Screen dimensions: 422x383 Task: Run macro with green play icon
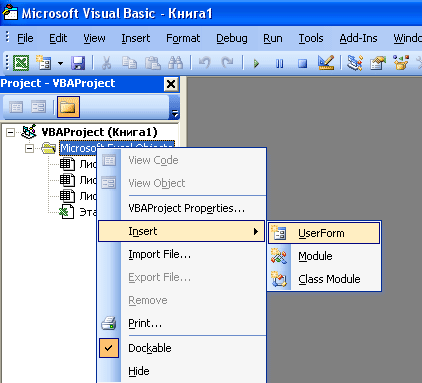tap(256, 63)
